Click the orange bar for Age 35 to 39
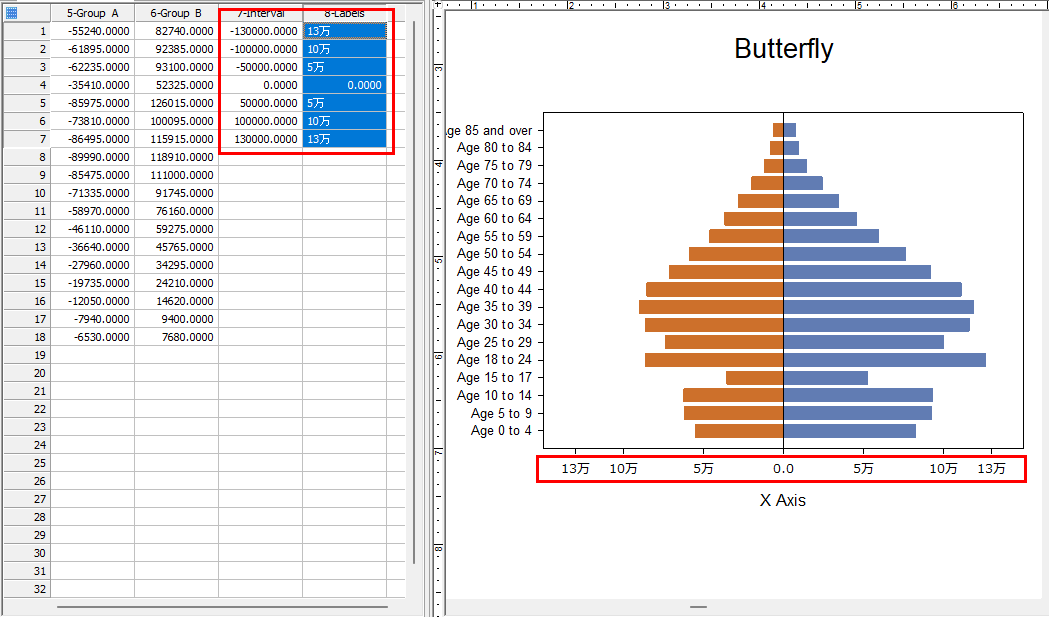Viewport: 1049px width, 617px height. tap(711, 307)
